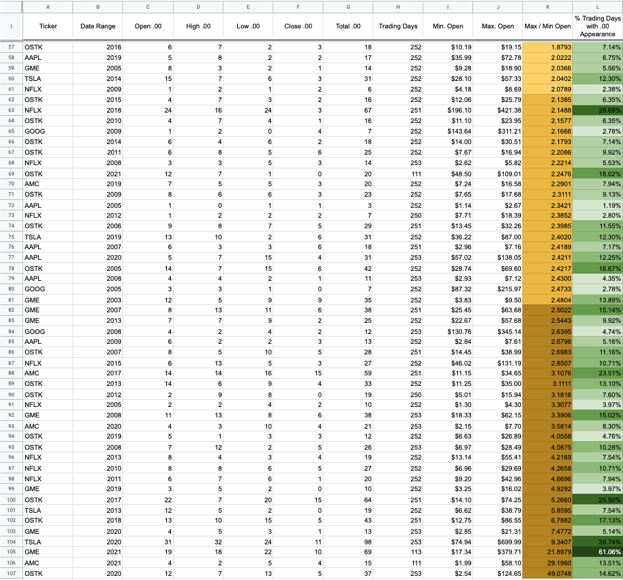
Task: Select the TSLA ticker cell in row 101
Action: pos(48,510)
